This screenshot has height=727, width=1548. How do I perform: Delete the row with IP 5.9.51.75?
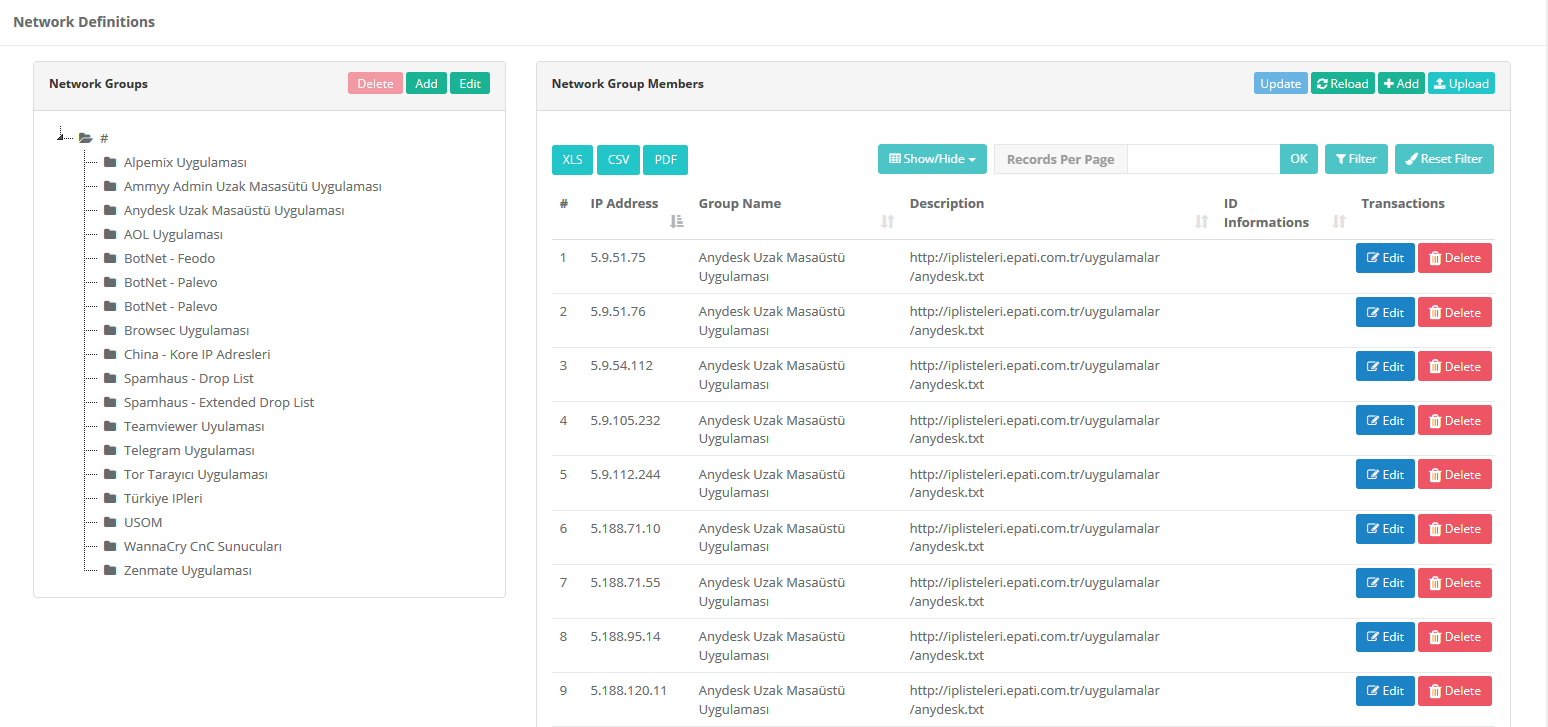pos(1455,258)
